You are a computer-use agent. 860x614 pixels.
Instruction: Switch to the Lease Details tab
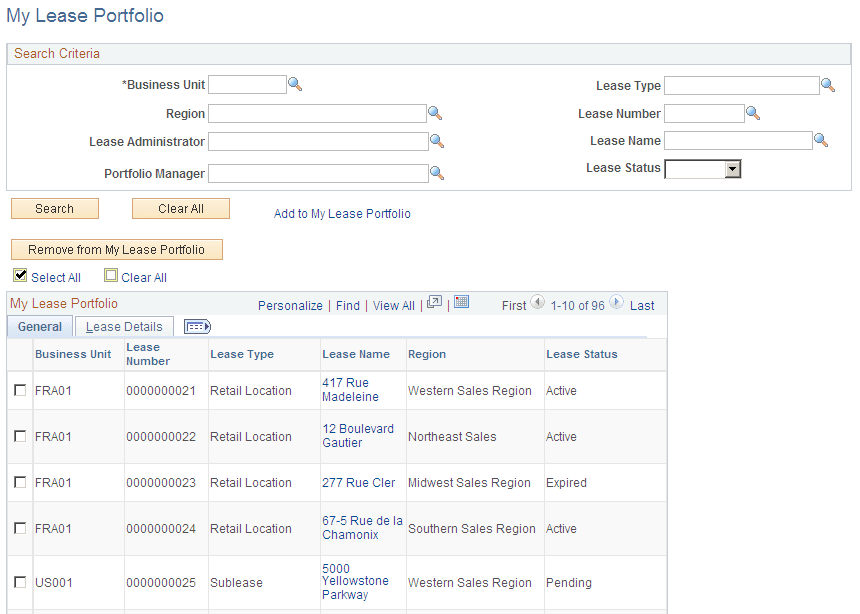tap(123, 326)
